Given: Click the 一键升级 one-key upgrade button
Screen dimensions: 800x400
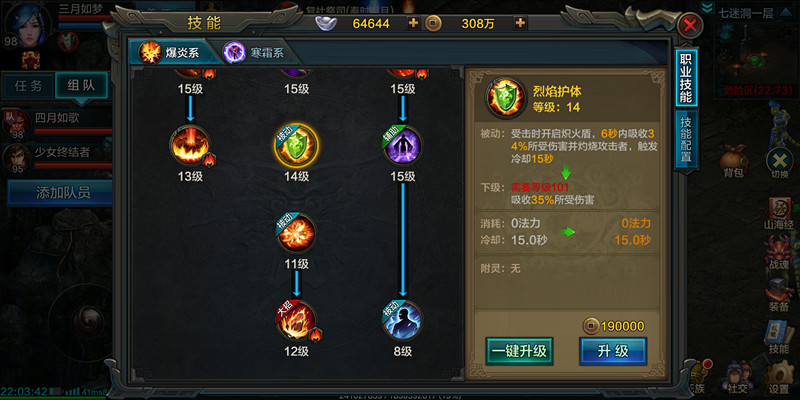Looking at the screenshot, I should coord(519,351).
